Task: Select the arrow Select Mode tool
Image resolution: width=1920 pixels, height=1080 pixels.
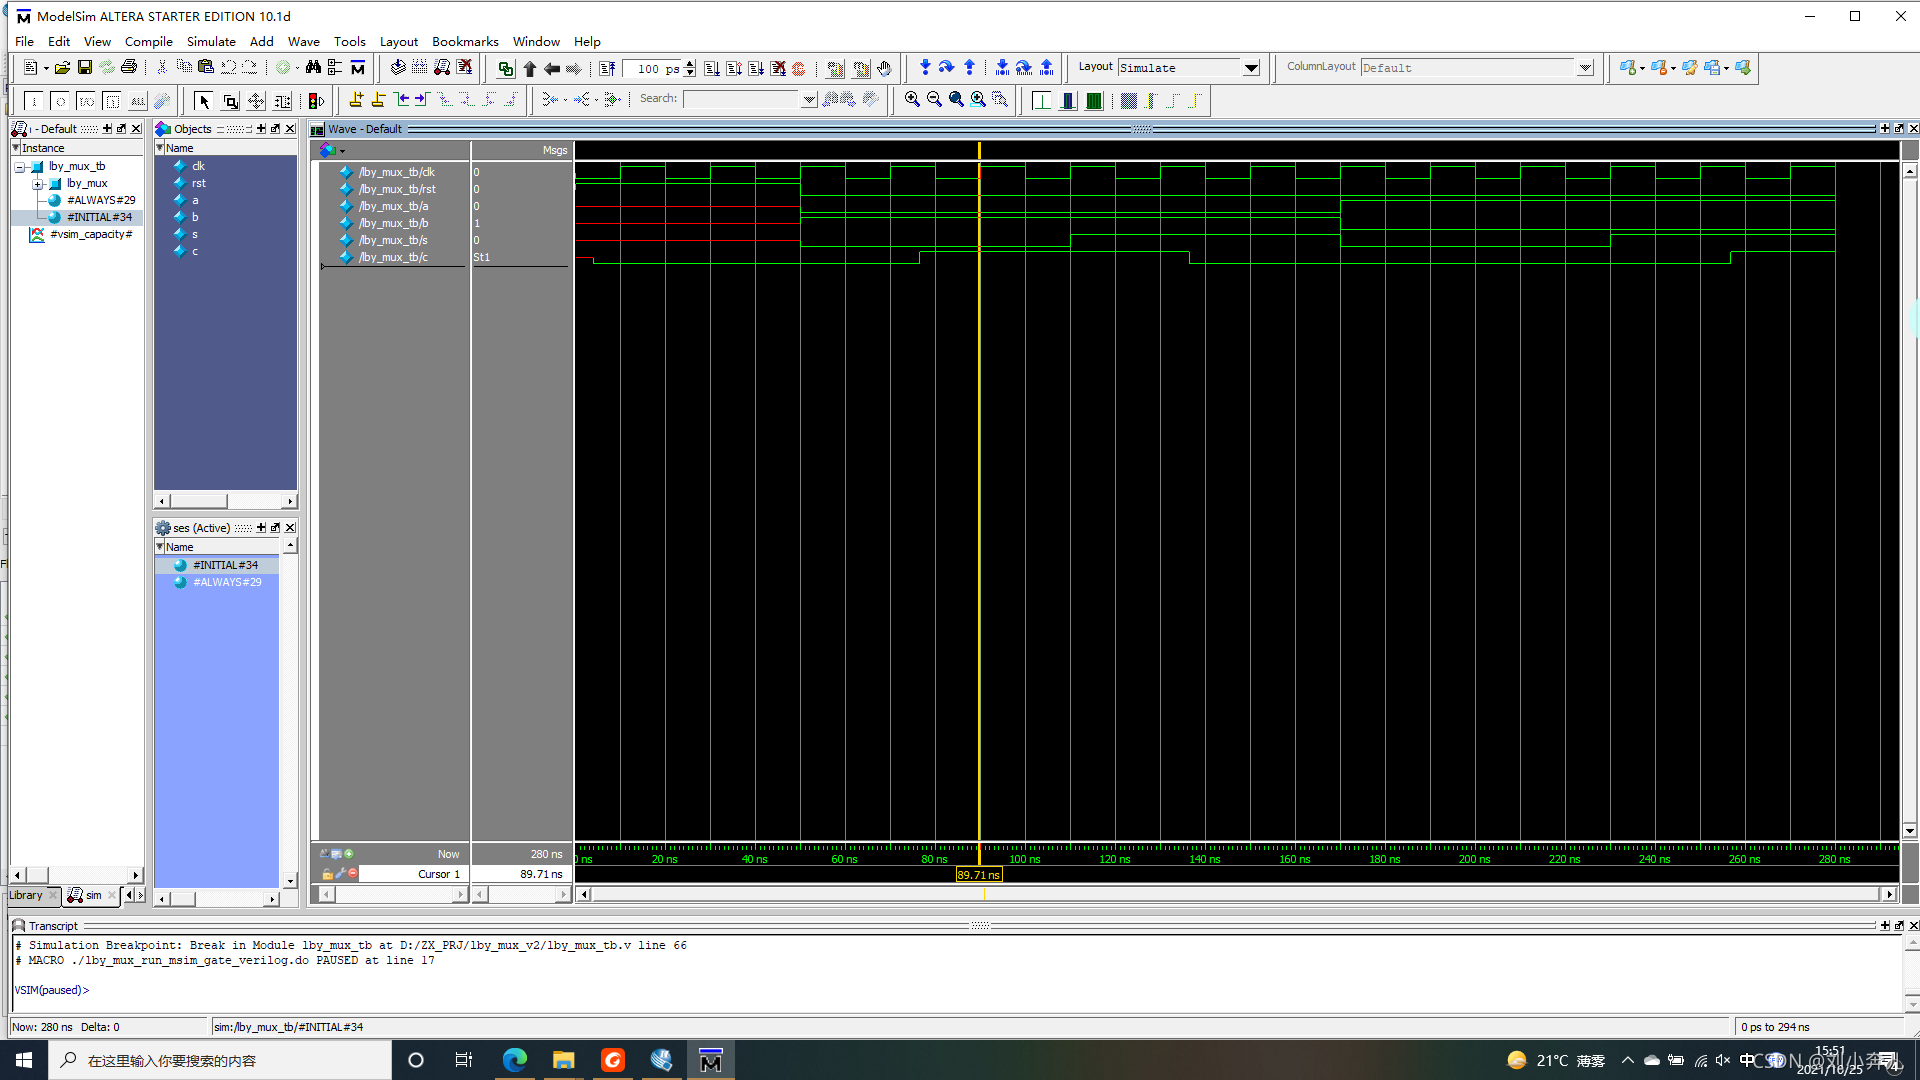Action: tap(204, 101)
